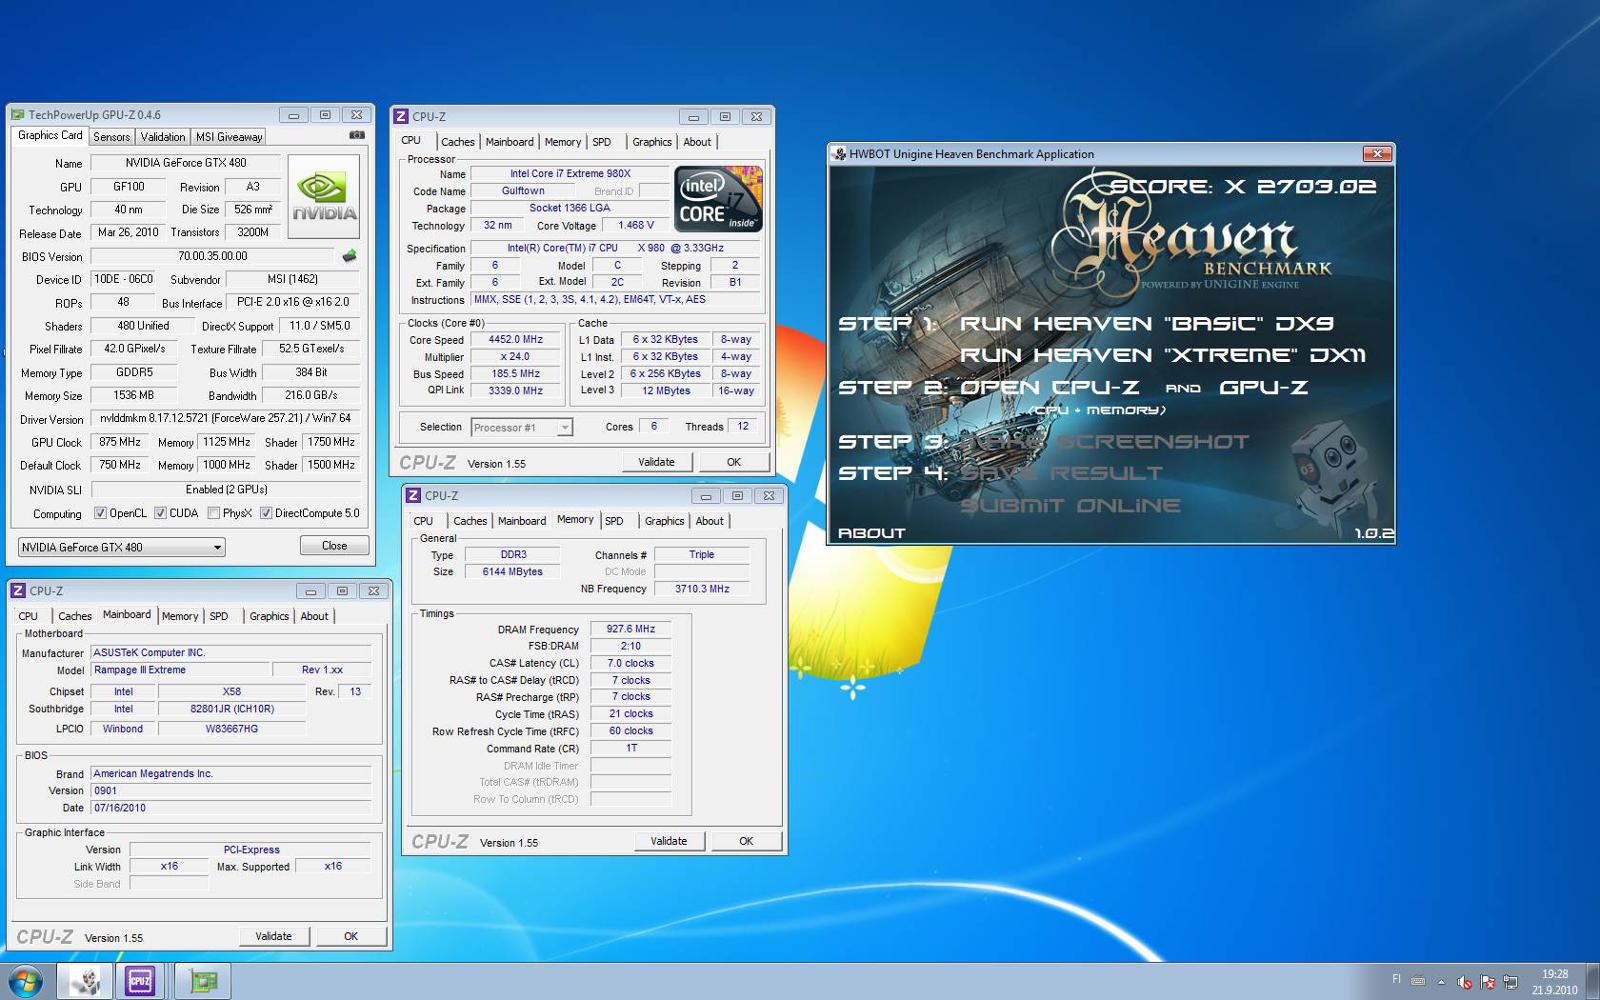Click the green BIOS save chip icon
Image resolution: width=1600 pixels, height=1000 pixels.
tap(349, 256)
